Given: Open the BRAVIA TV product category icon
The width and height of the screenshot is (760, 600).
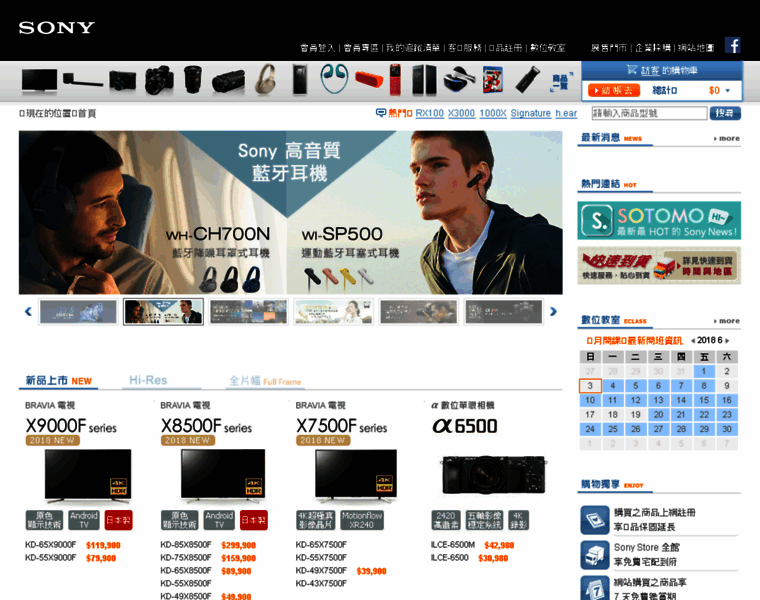Looking at the screenshot, I should click(x=39, y=80).
